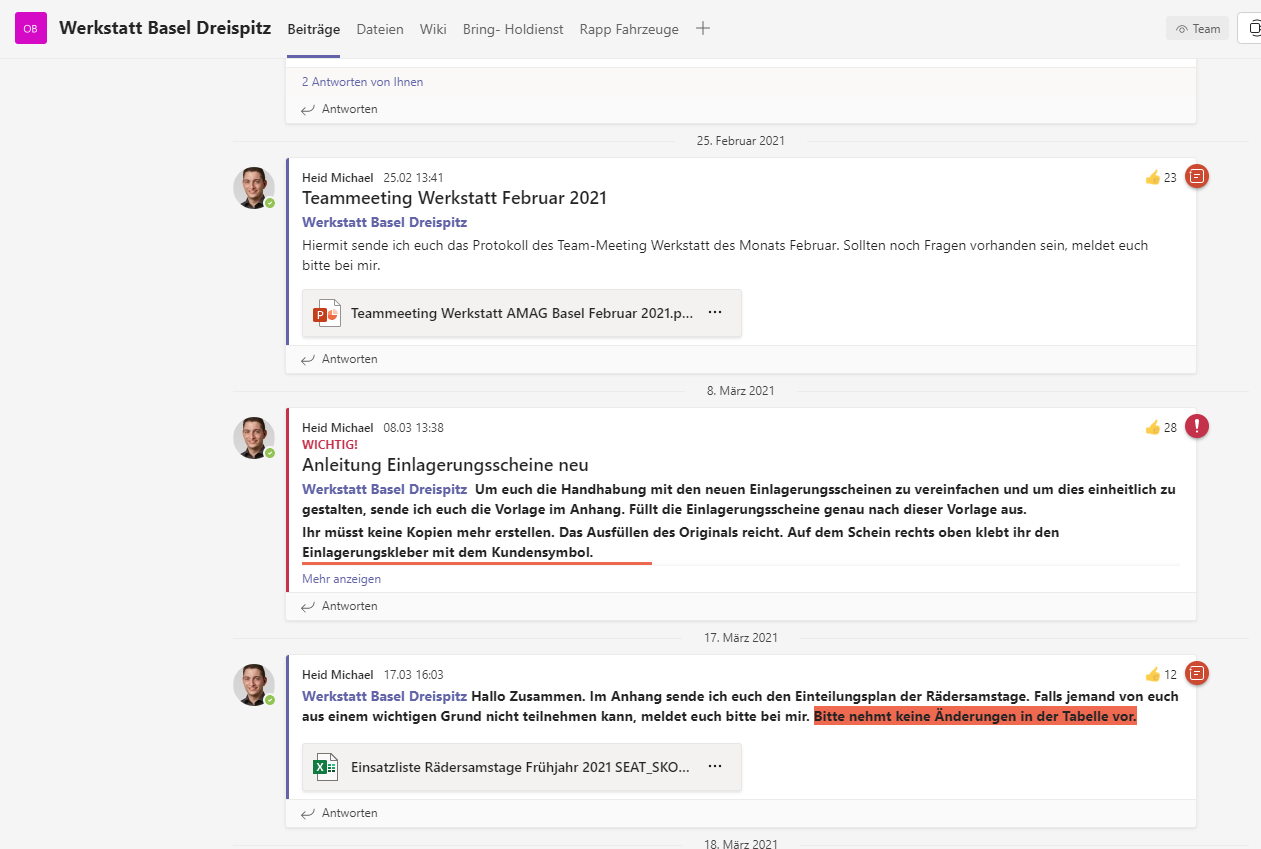Click thumbs-up reaction with 12 likes
This screenshot has height=849, width=1261.
point(1160,674)
